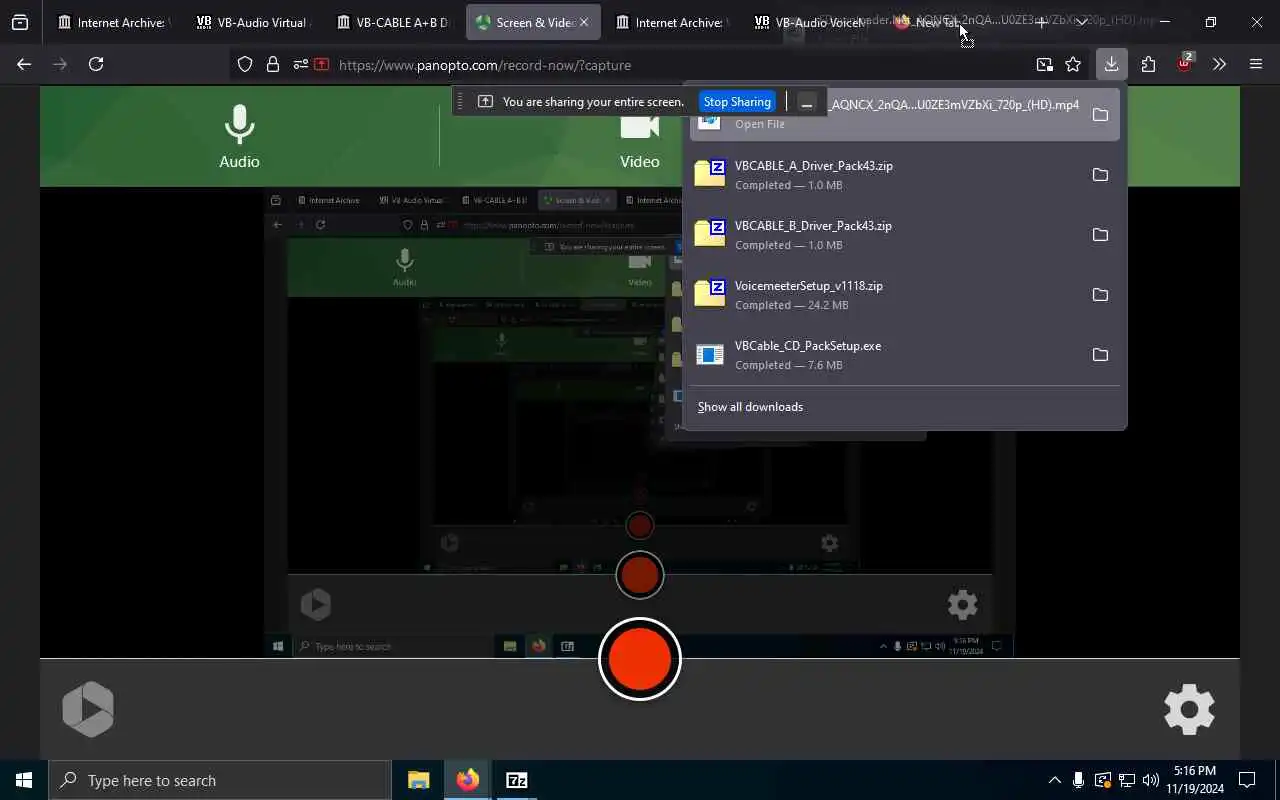Show site security lock details
The height and width of the screenshot is (800, 1280).
pos(272,65)
